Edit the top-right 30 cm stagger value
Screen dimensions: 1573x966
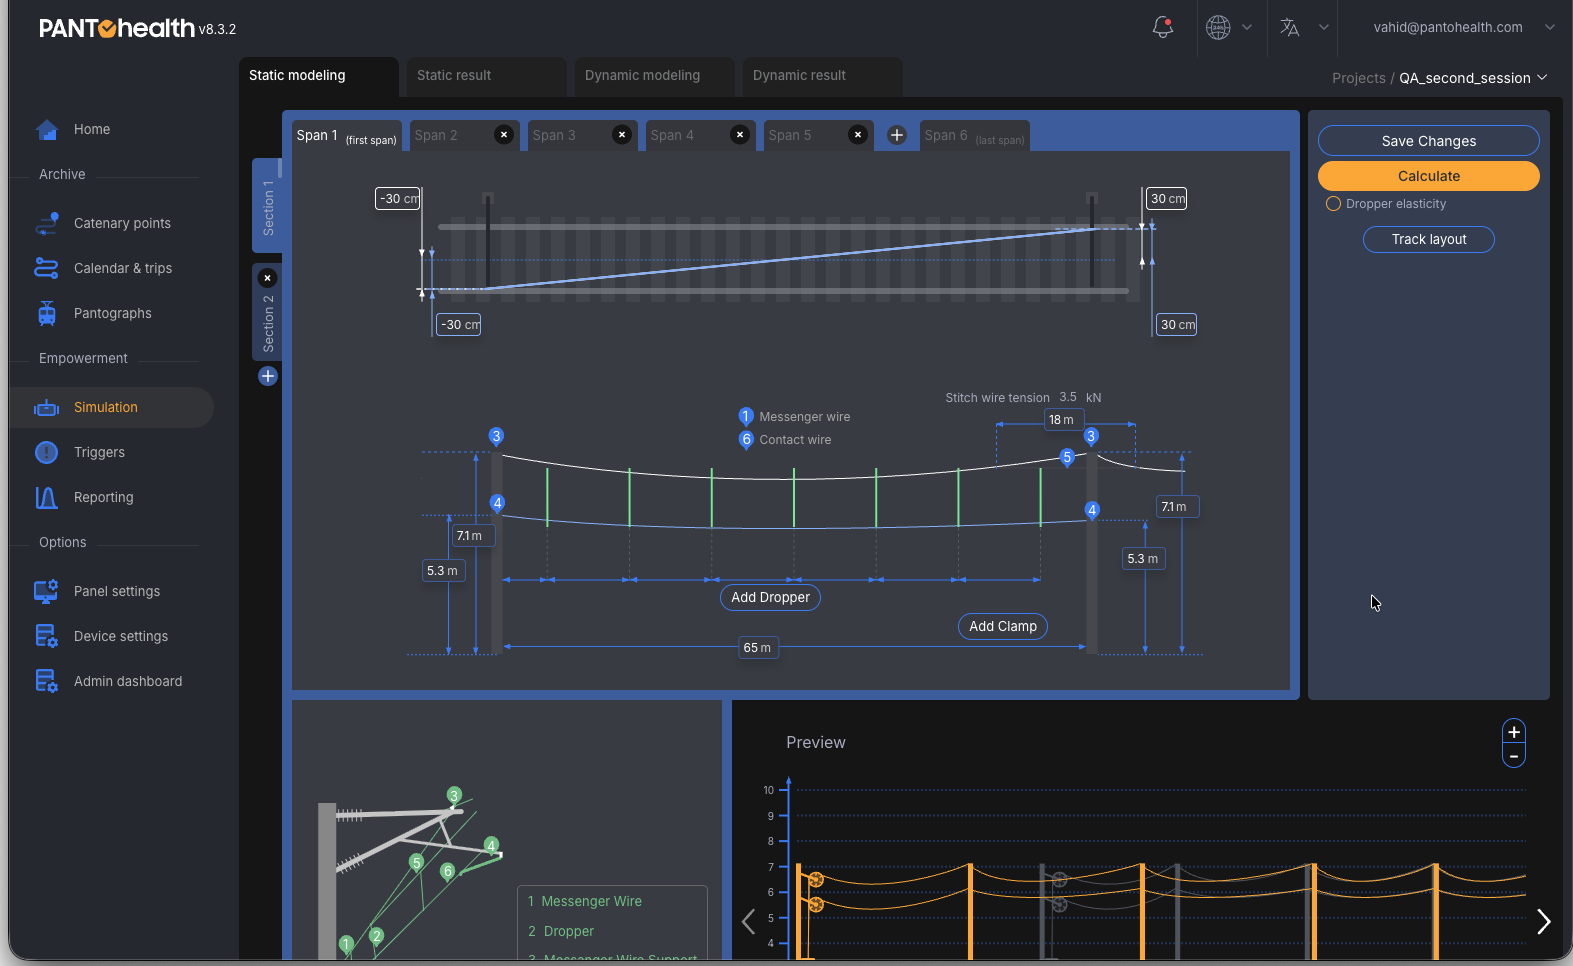tap(1167, 199)
